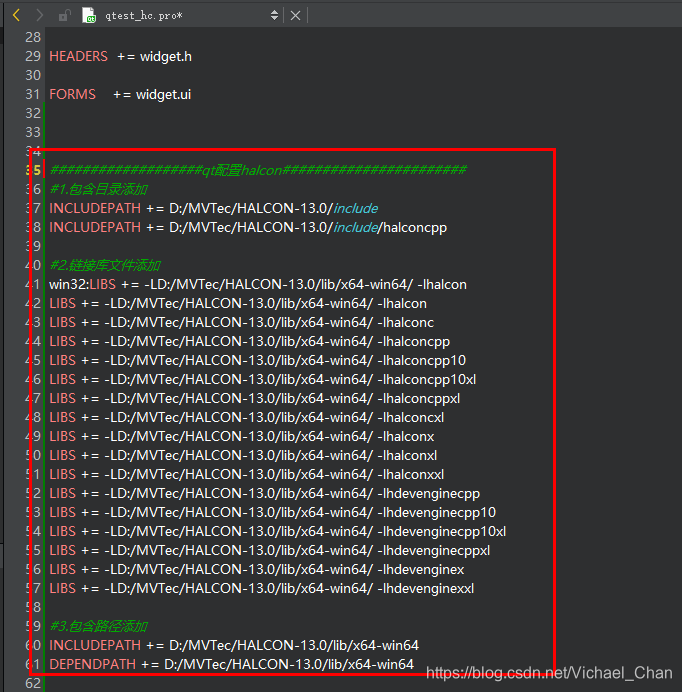Click the win32:LIBS -lhalcon line
This screenshot has height=692, width=682.
click(x=258, y=284)
